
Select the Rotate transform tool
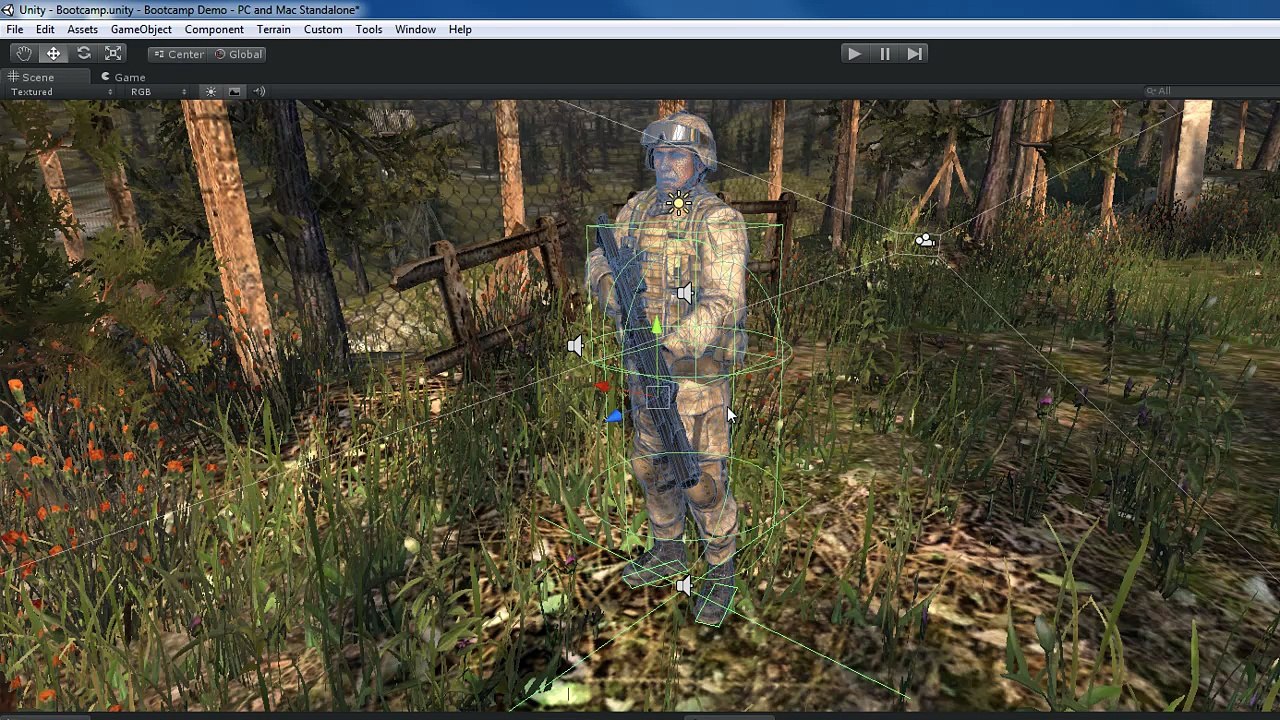[84, 54]
